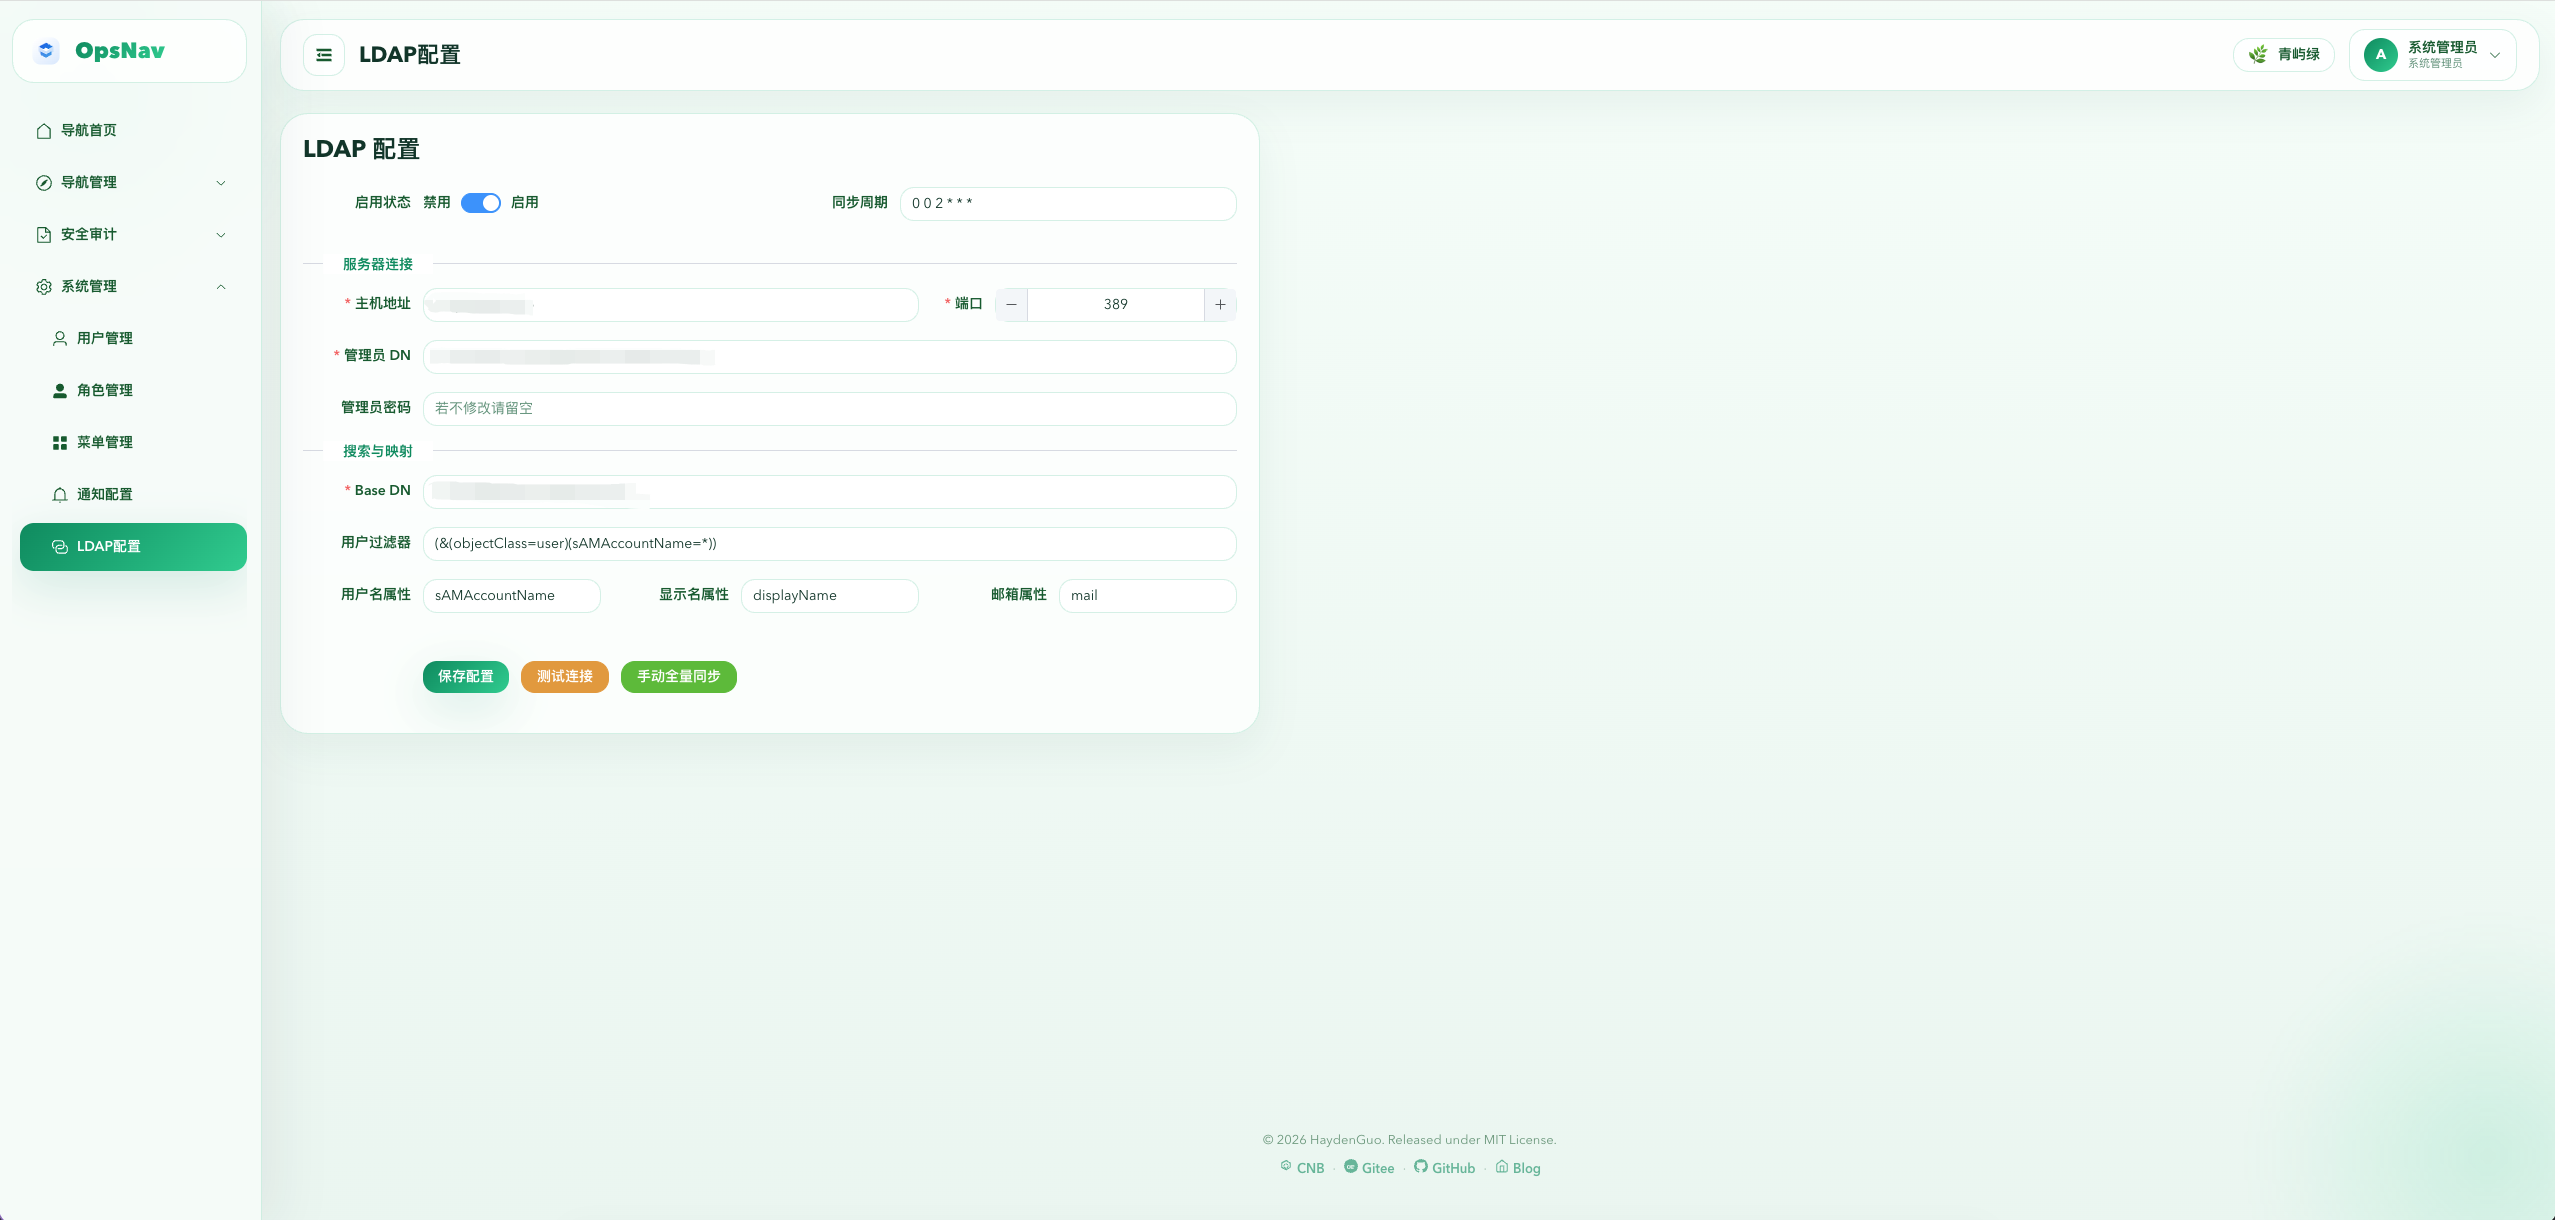2555x1220 pixels.
Task: Click the bell icon 通知配置
Action: point(60,495)
